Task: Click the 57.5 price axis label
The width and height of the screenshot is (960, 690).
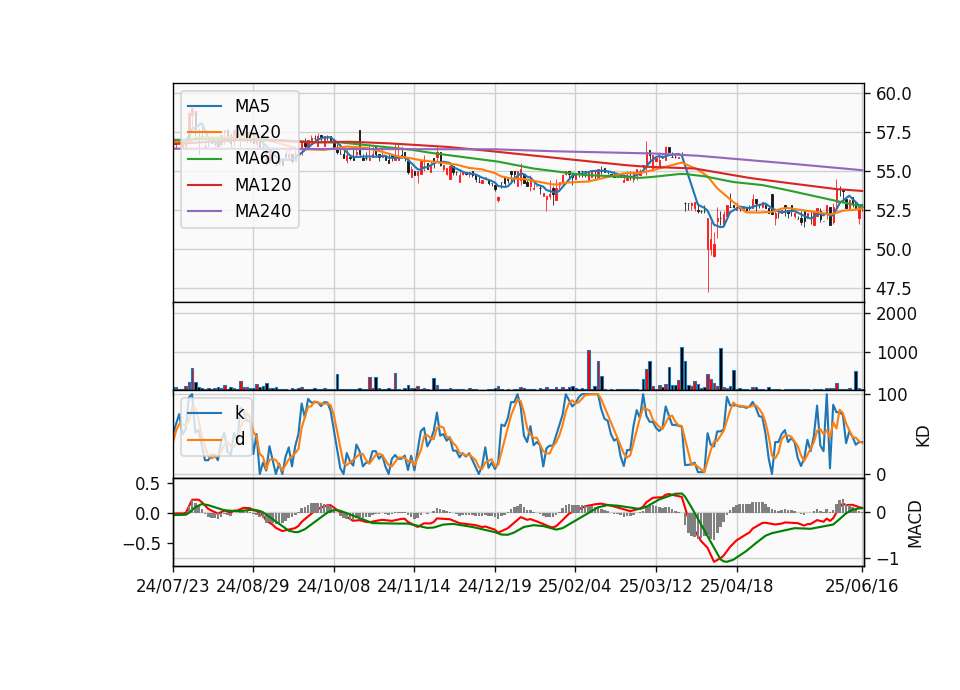Action: pos(893,133)
